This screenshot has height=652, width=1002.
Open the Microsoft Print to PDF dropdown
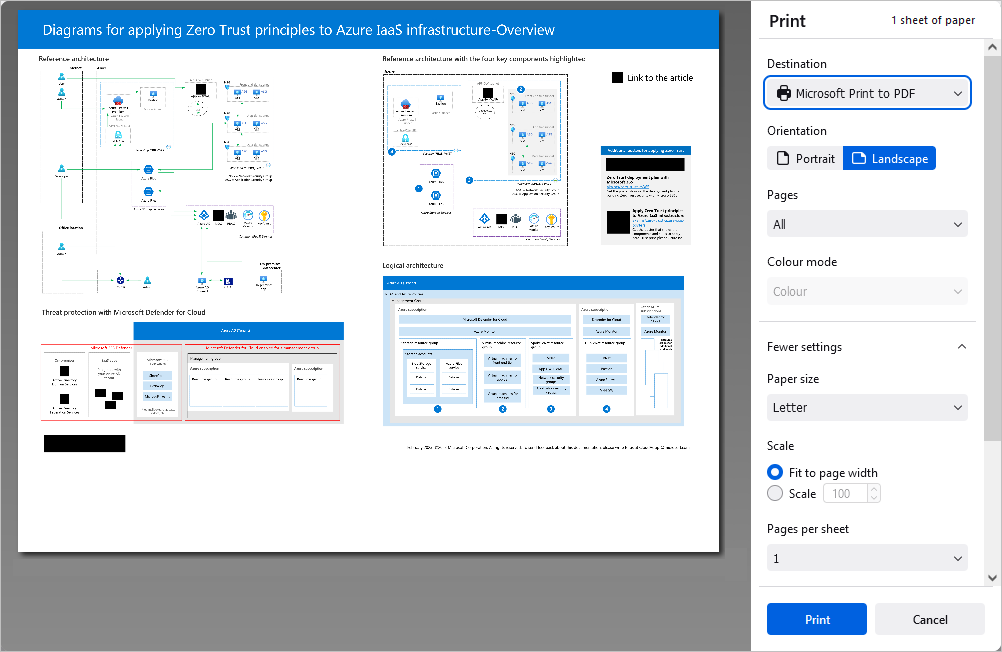(867, 94)
